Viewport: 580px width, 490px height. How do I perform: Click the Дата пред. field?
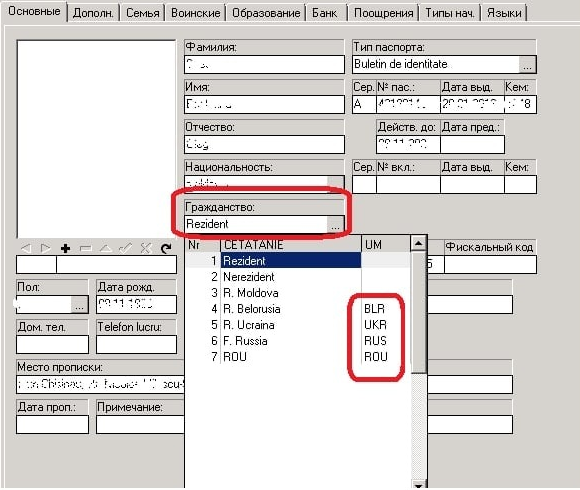(472, 144)
